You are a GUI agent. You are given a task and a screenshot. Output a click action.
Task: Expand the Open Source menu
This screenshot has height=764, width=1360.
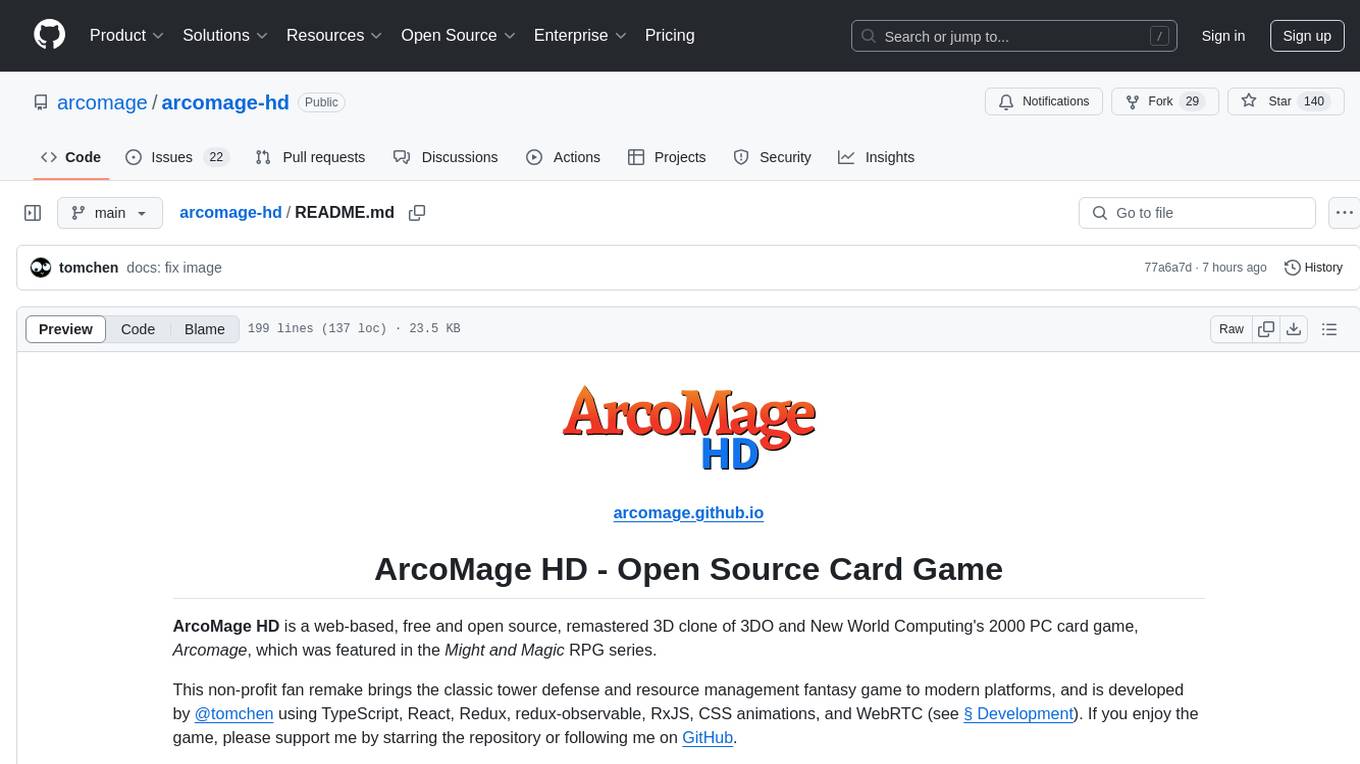click(458, 35)
